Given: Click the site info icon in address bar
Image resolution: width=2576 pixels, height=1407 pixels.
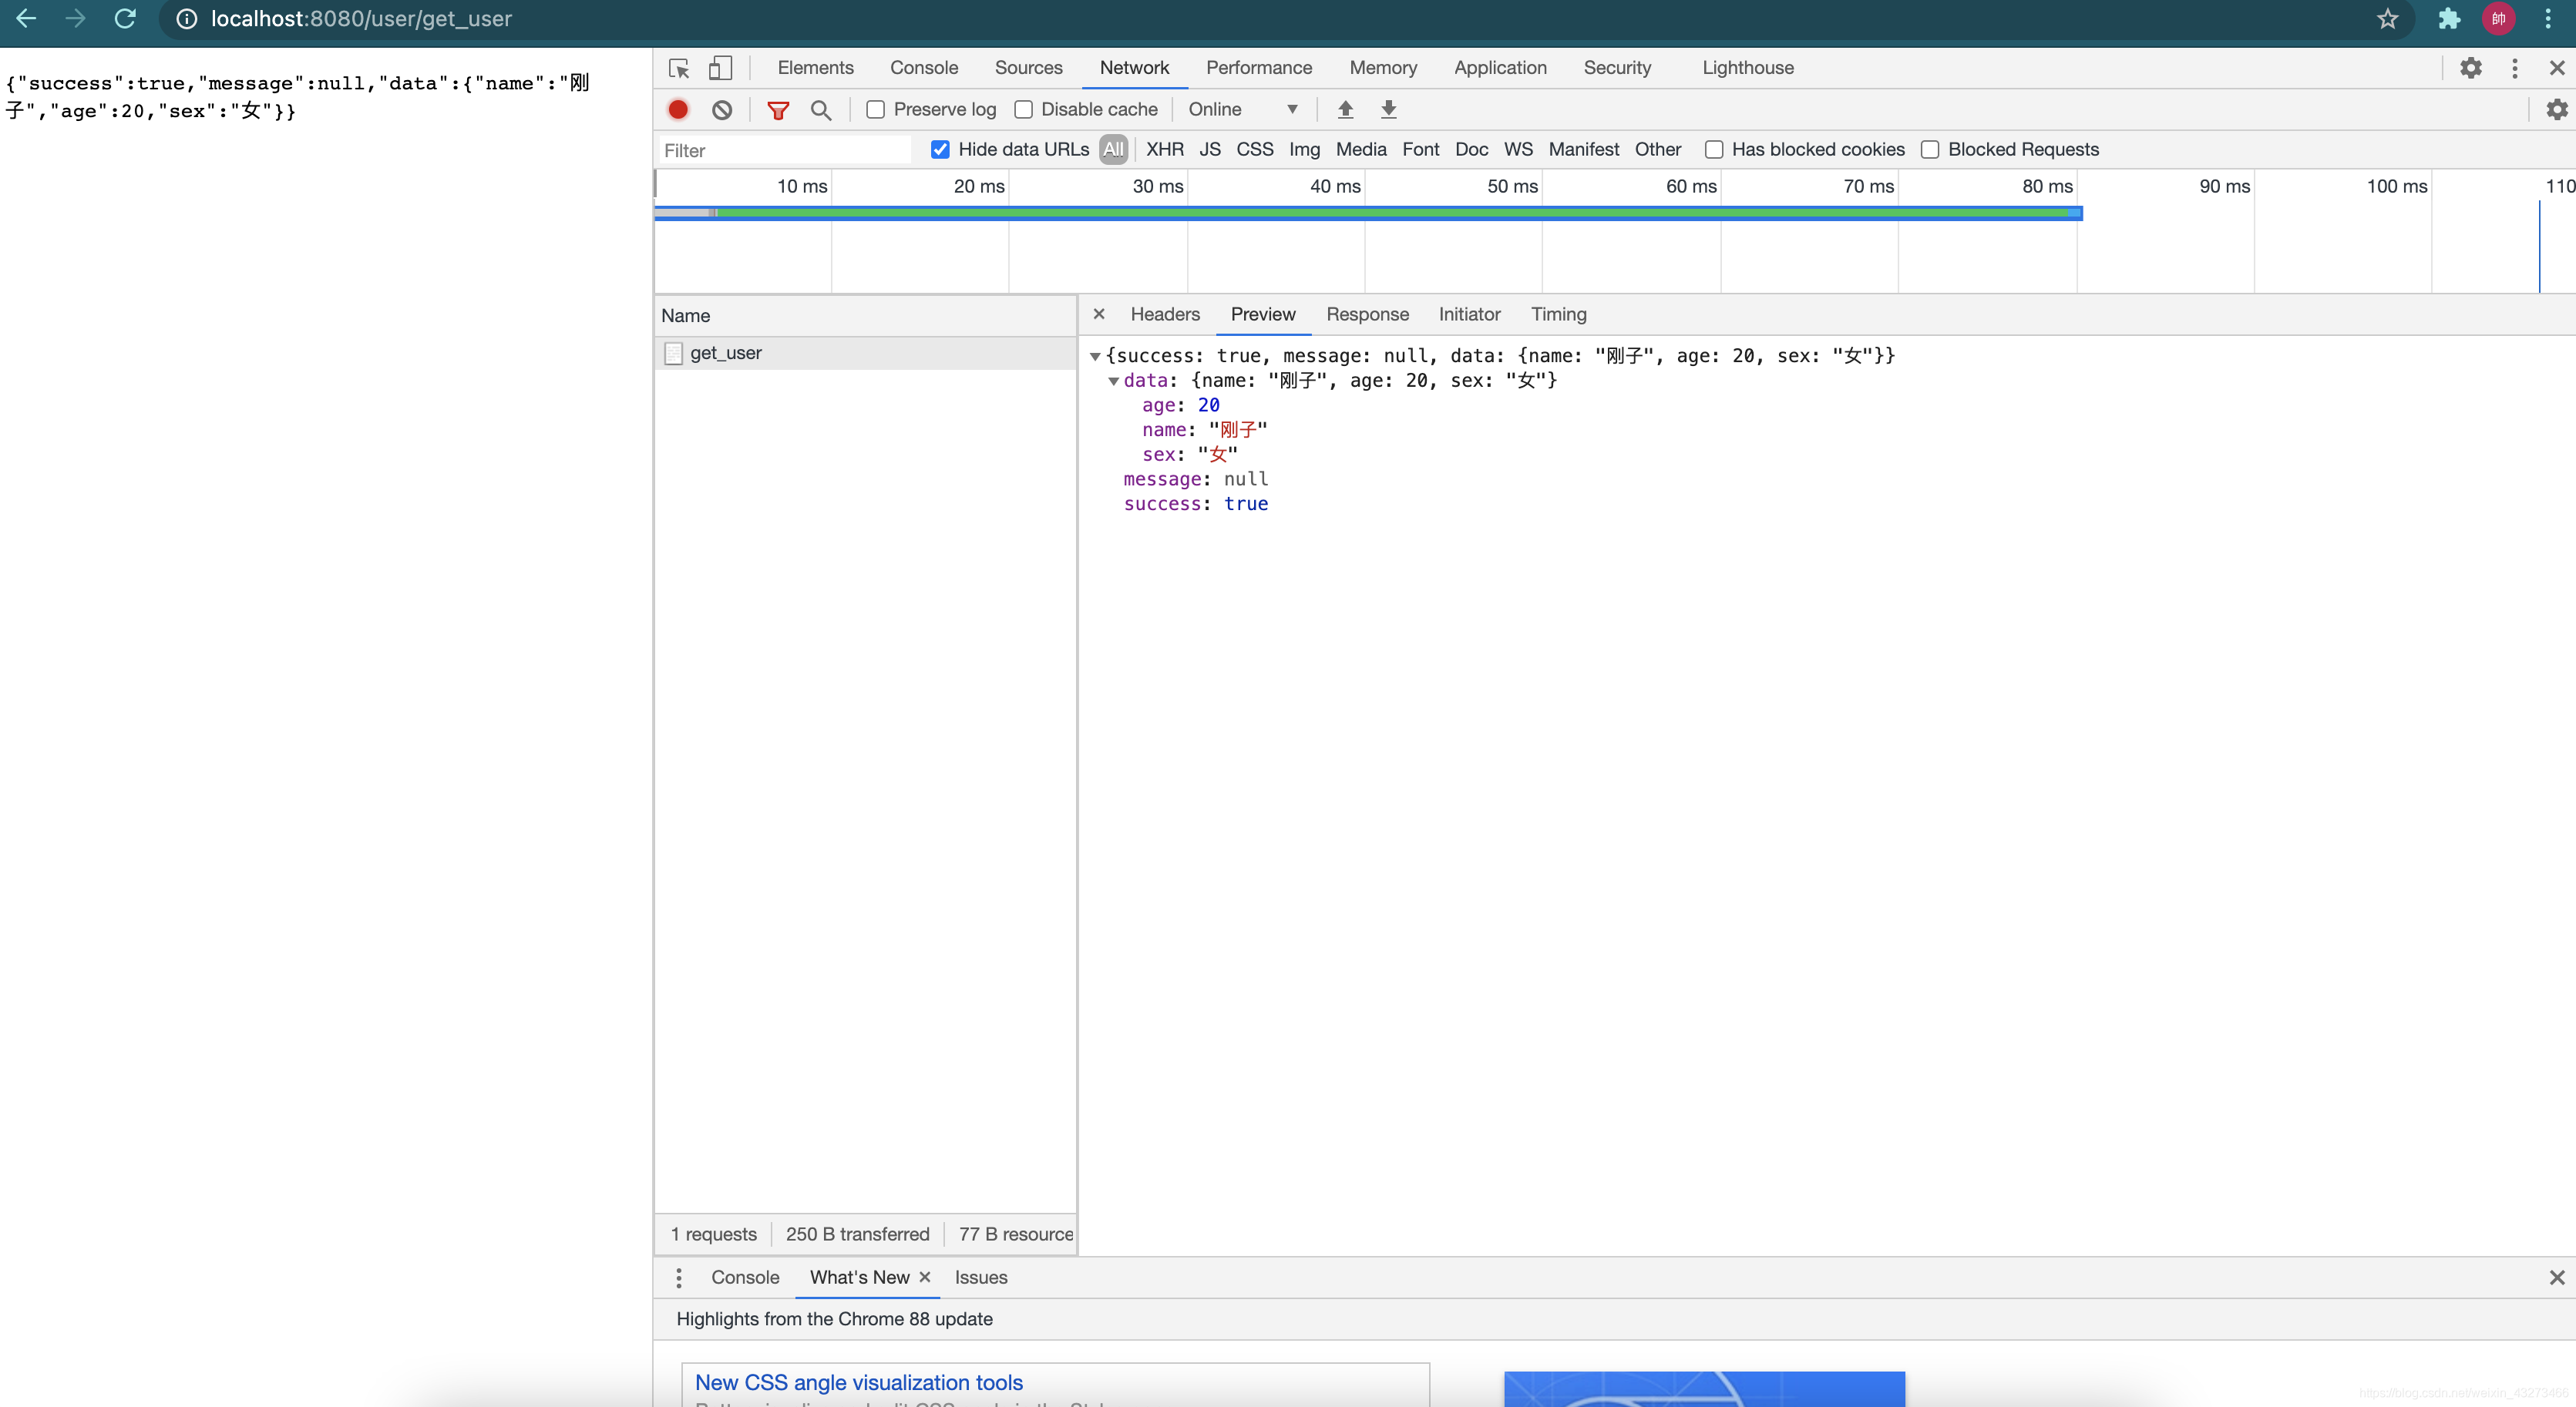Looking at the screenshot, I should click(187, 19).
